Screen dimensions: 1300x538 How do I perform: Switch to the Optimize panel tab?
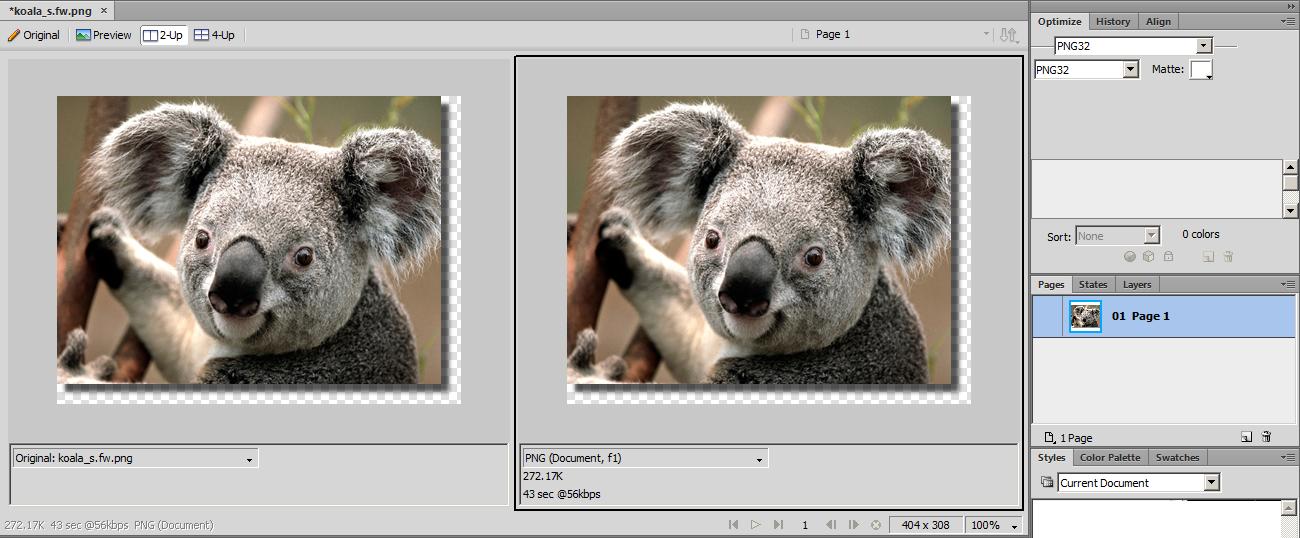[x=1059, y=21]
